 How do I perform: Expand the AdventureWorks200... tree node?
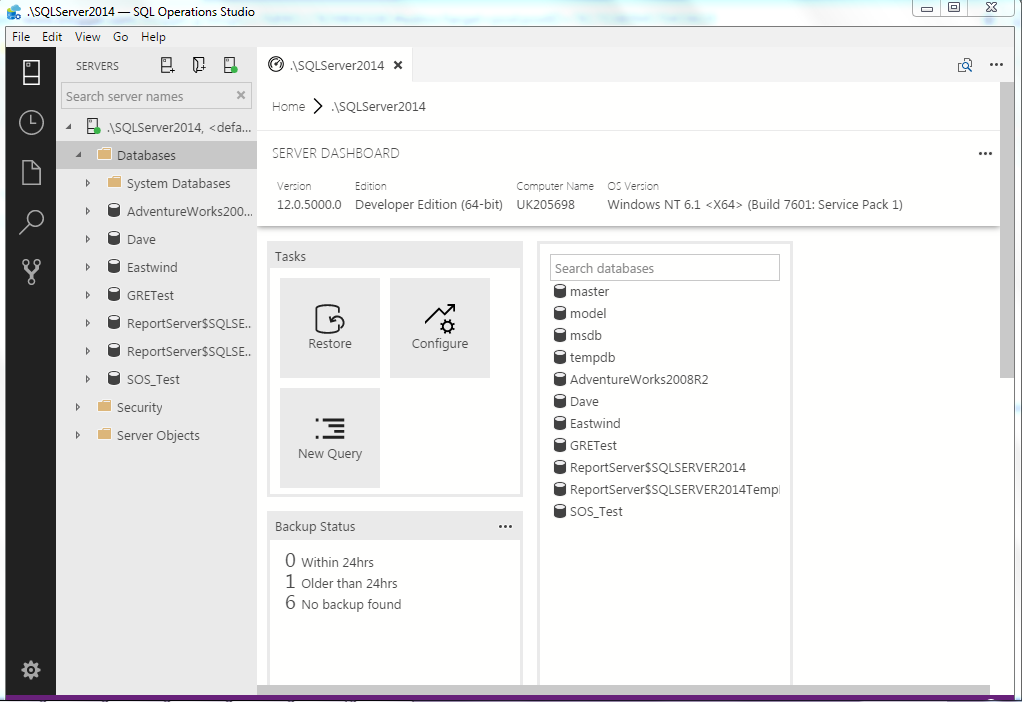[x=88, y=211]
